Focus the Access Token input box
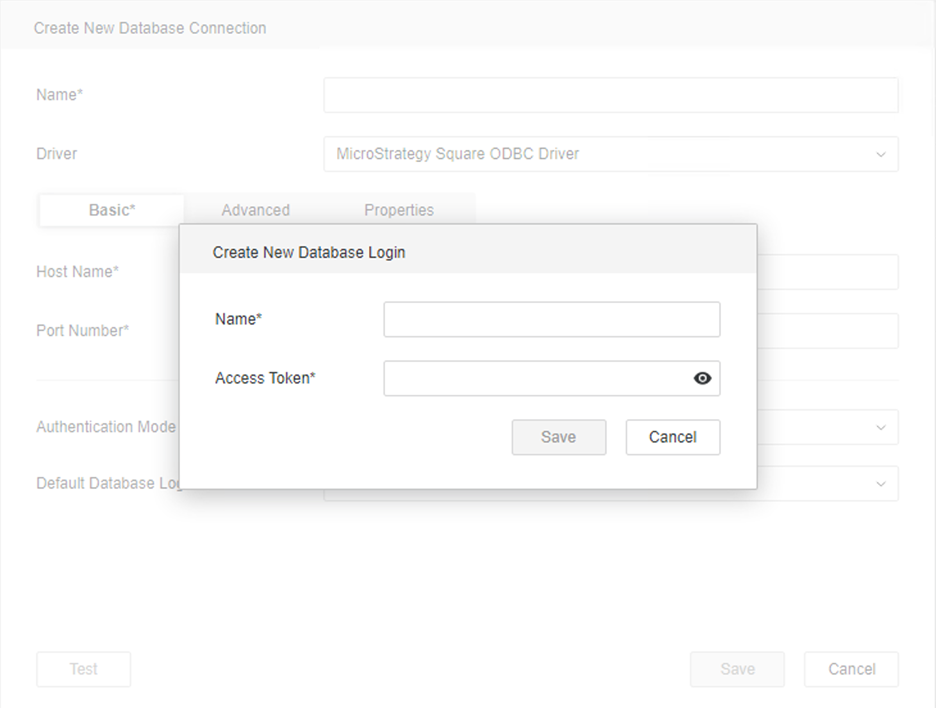 tap(535, 378)
